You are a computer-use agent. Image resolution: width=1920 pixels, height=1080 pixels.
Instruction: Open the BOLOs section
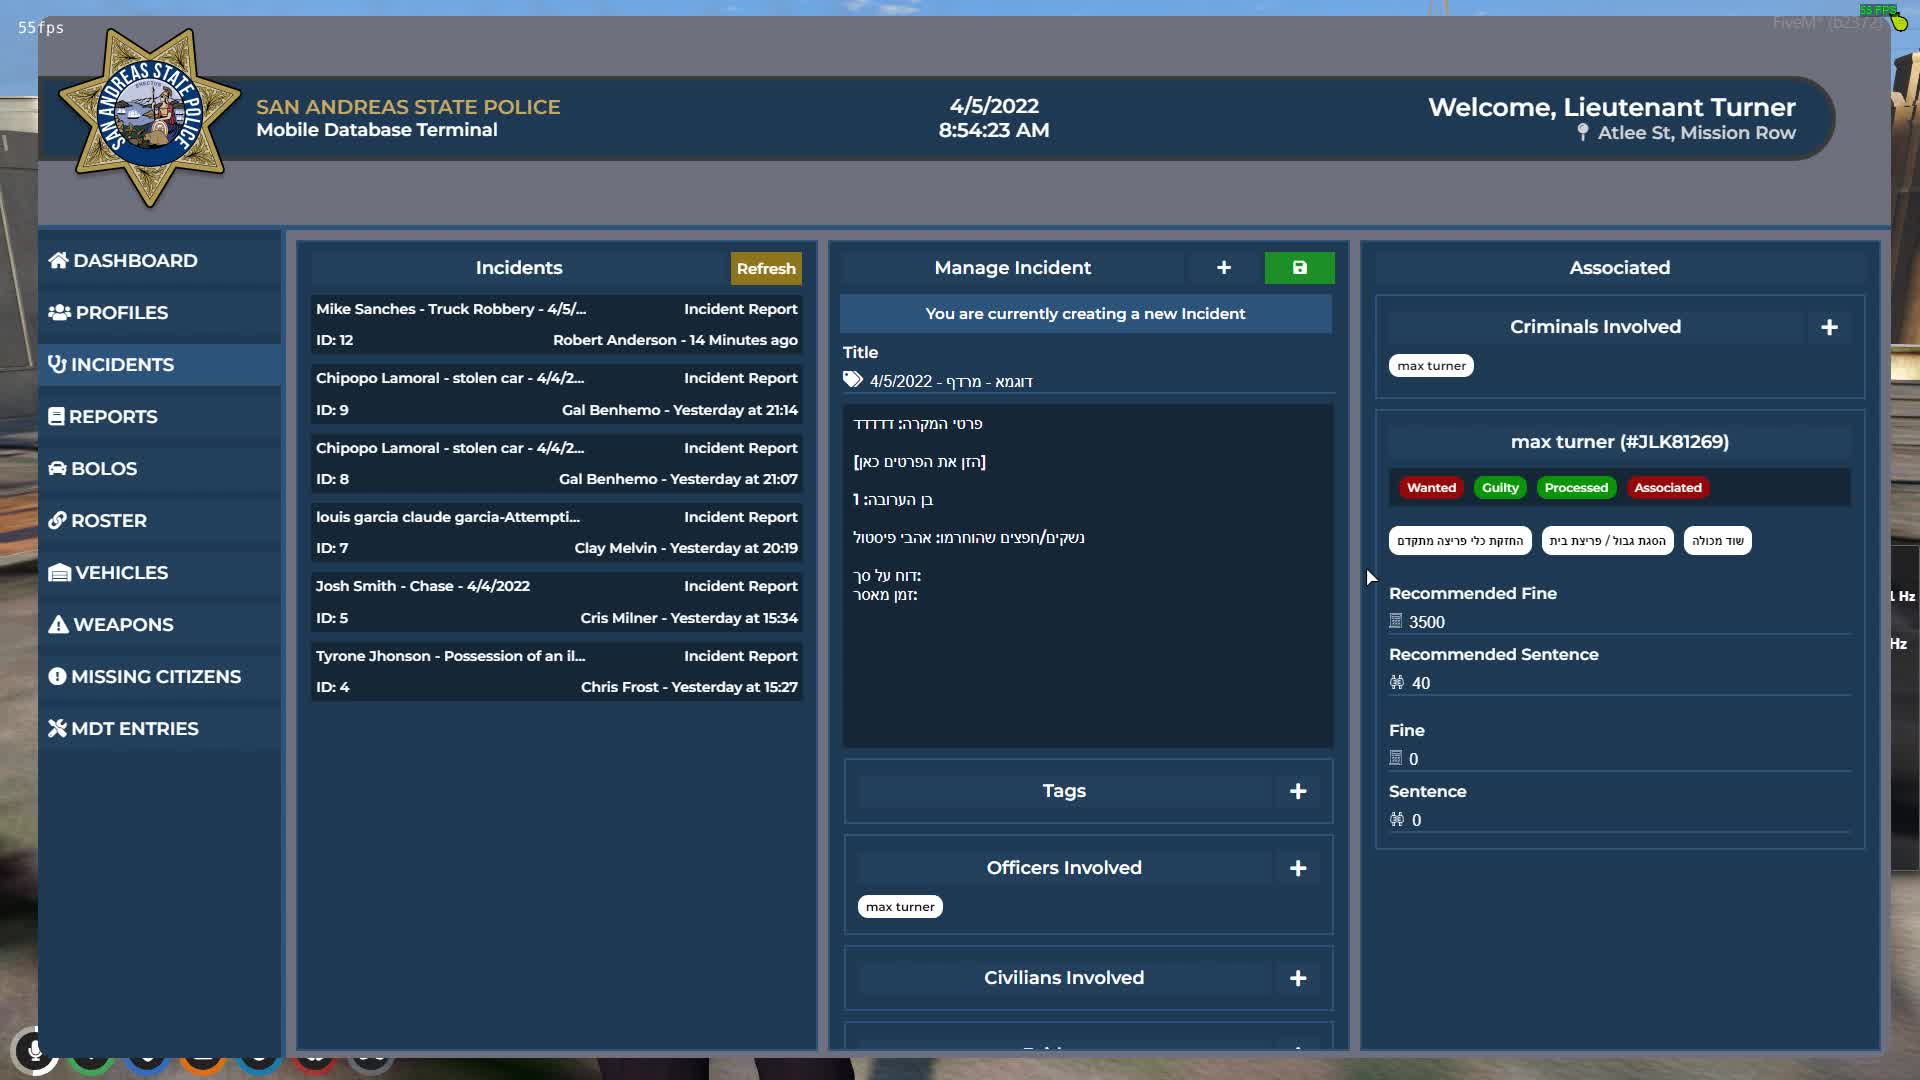click(x=160, y=468)
